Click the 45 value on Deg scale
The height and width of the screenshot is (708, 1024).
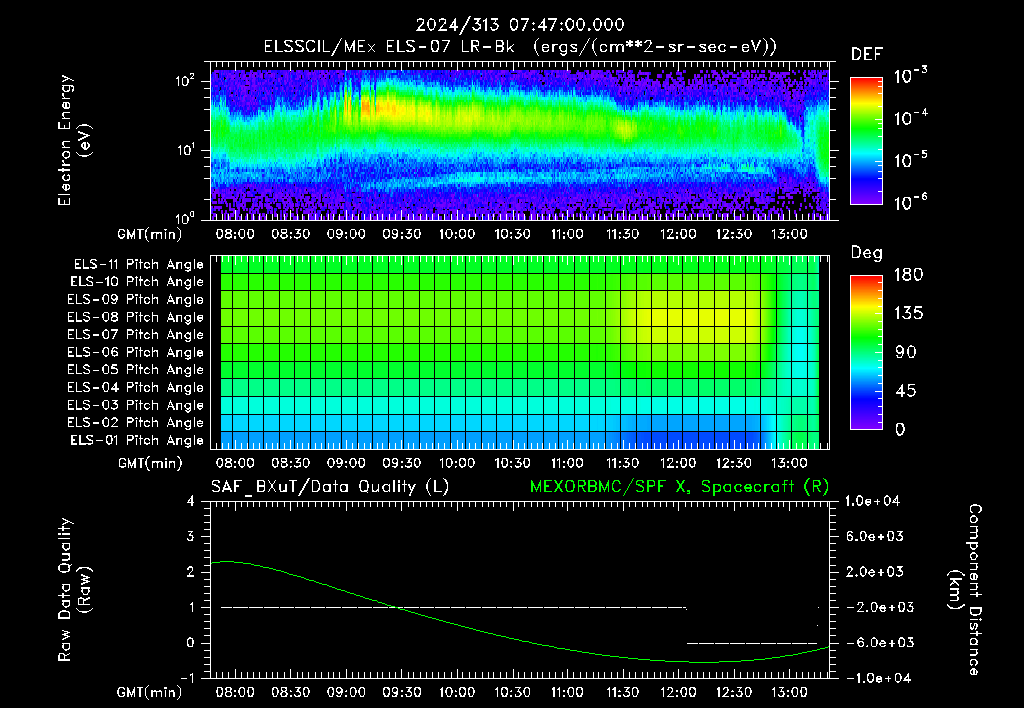[906, 391]
